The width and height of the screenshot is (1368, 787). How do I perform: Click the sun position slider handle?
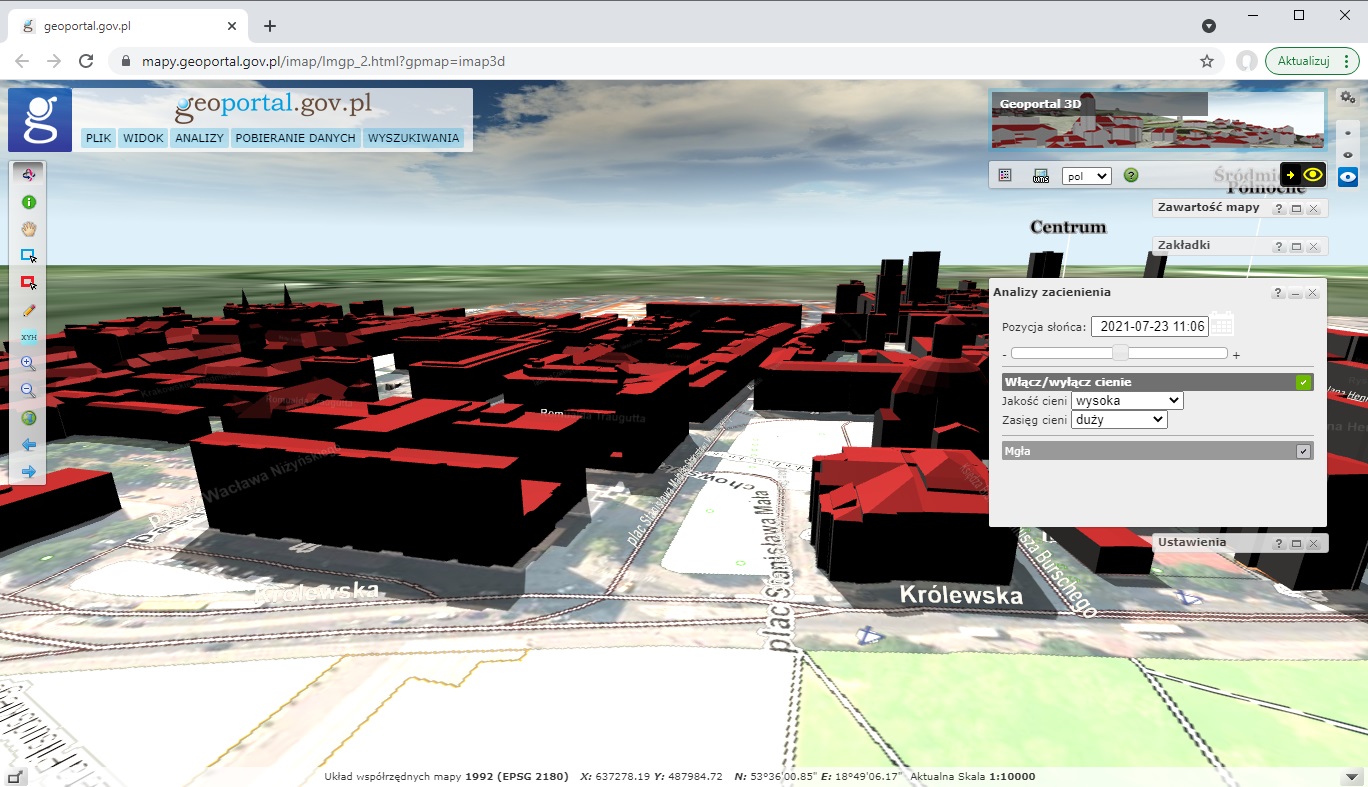pyautogui.click(x=1121, y=353)
